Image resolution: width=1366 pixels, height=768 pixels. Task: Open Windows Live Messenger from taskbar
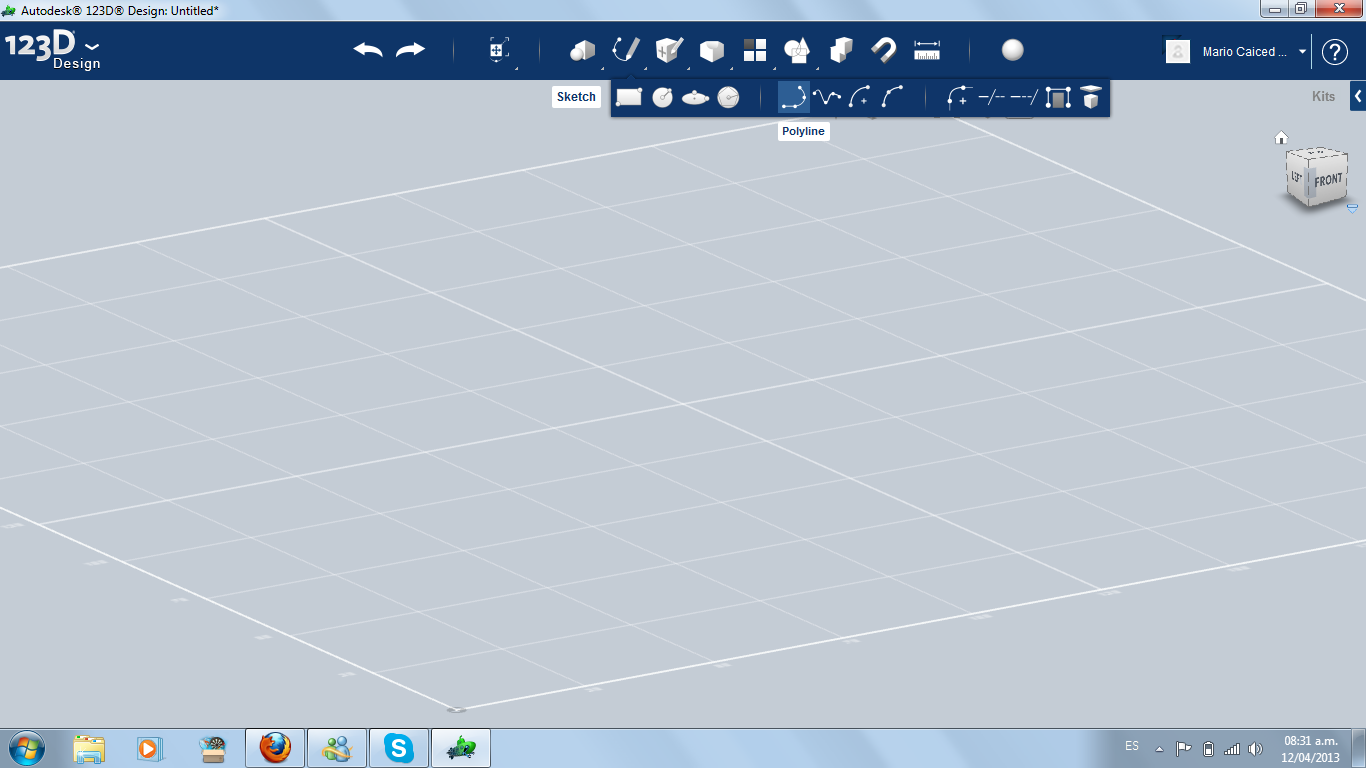pyautogui.click(x=337, y=748)
